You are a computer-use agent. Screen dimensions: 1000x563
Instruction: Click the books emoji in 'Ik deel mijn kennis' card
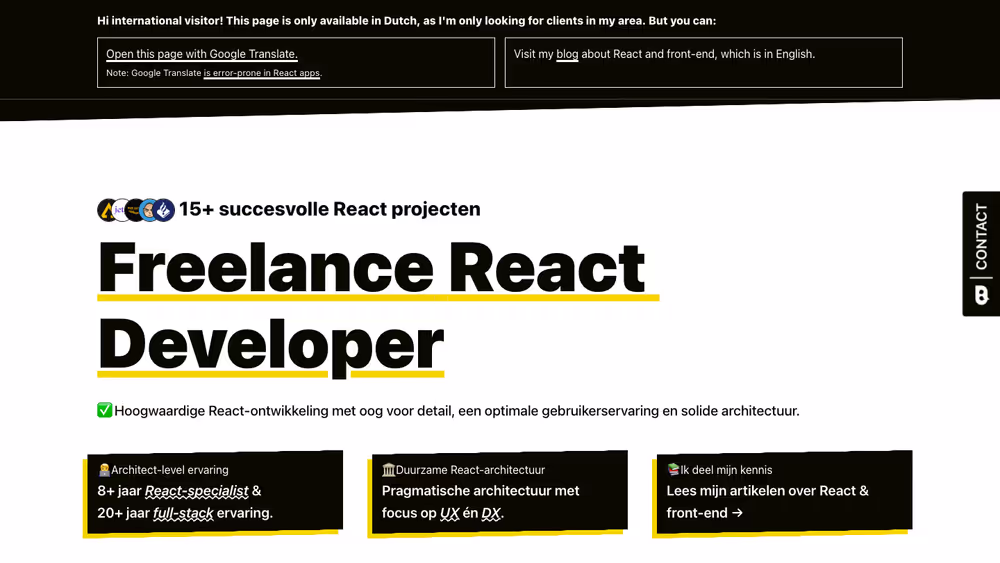(x=673, y=470)
